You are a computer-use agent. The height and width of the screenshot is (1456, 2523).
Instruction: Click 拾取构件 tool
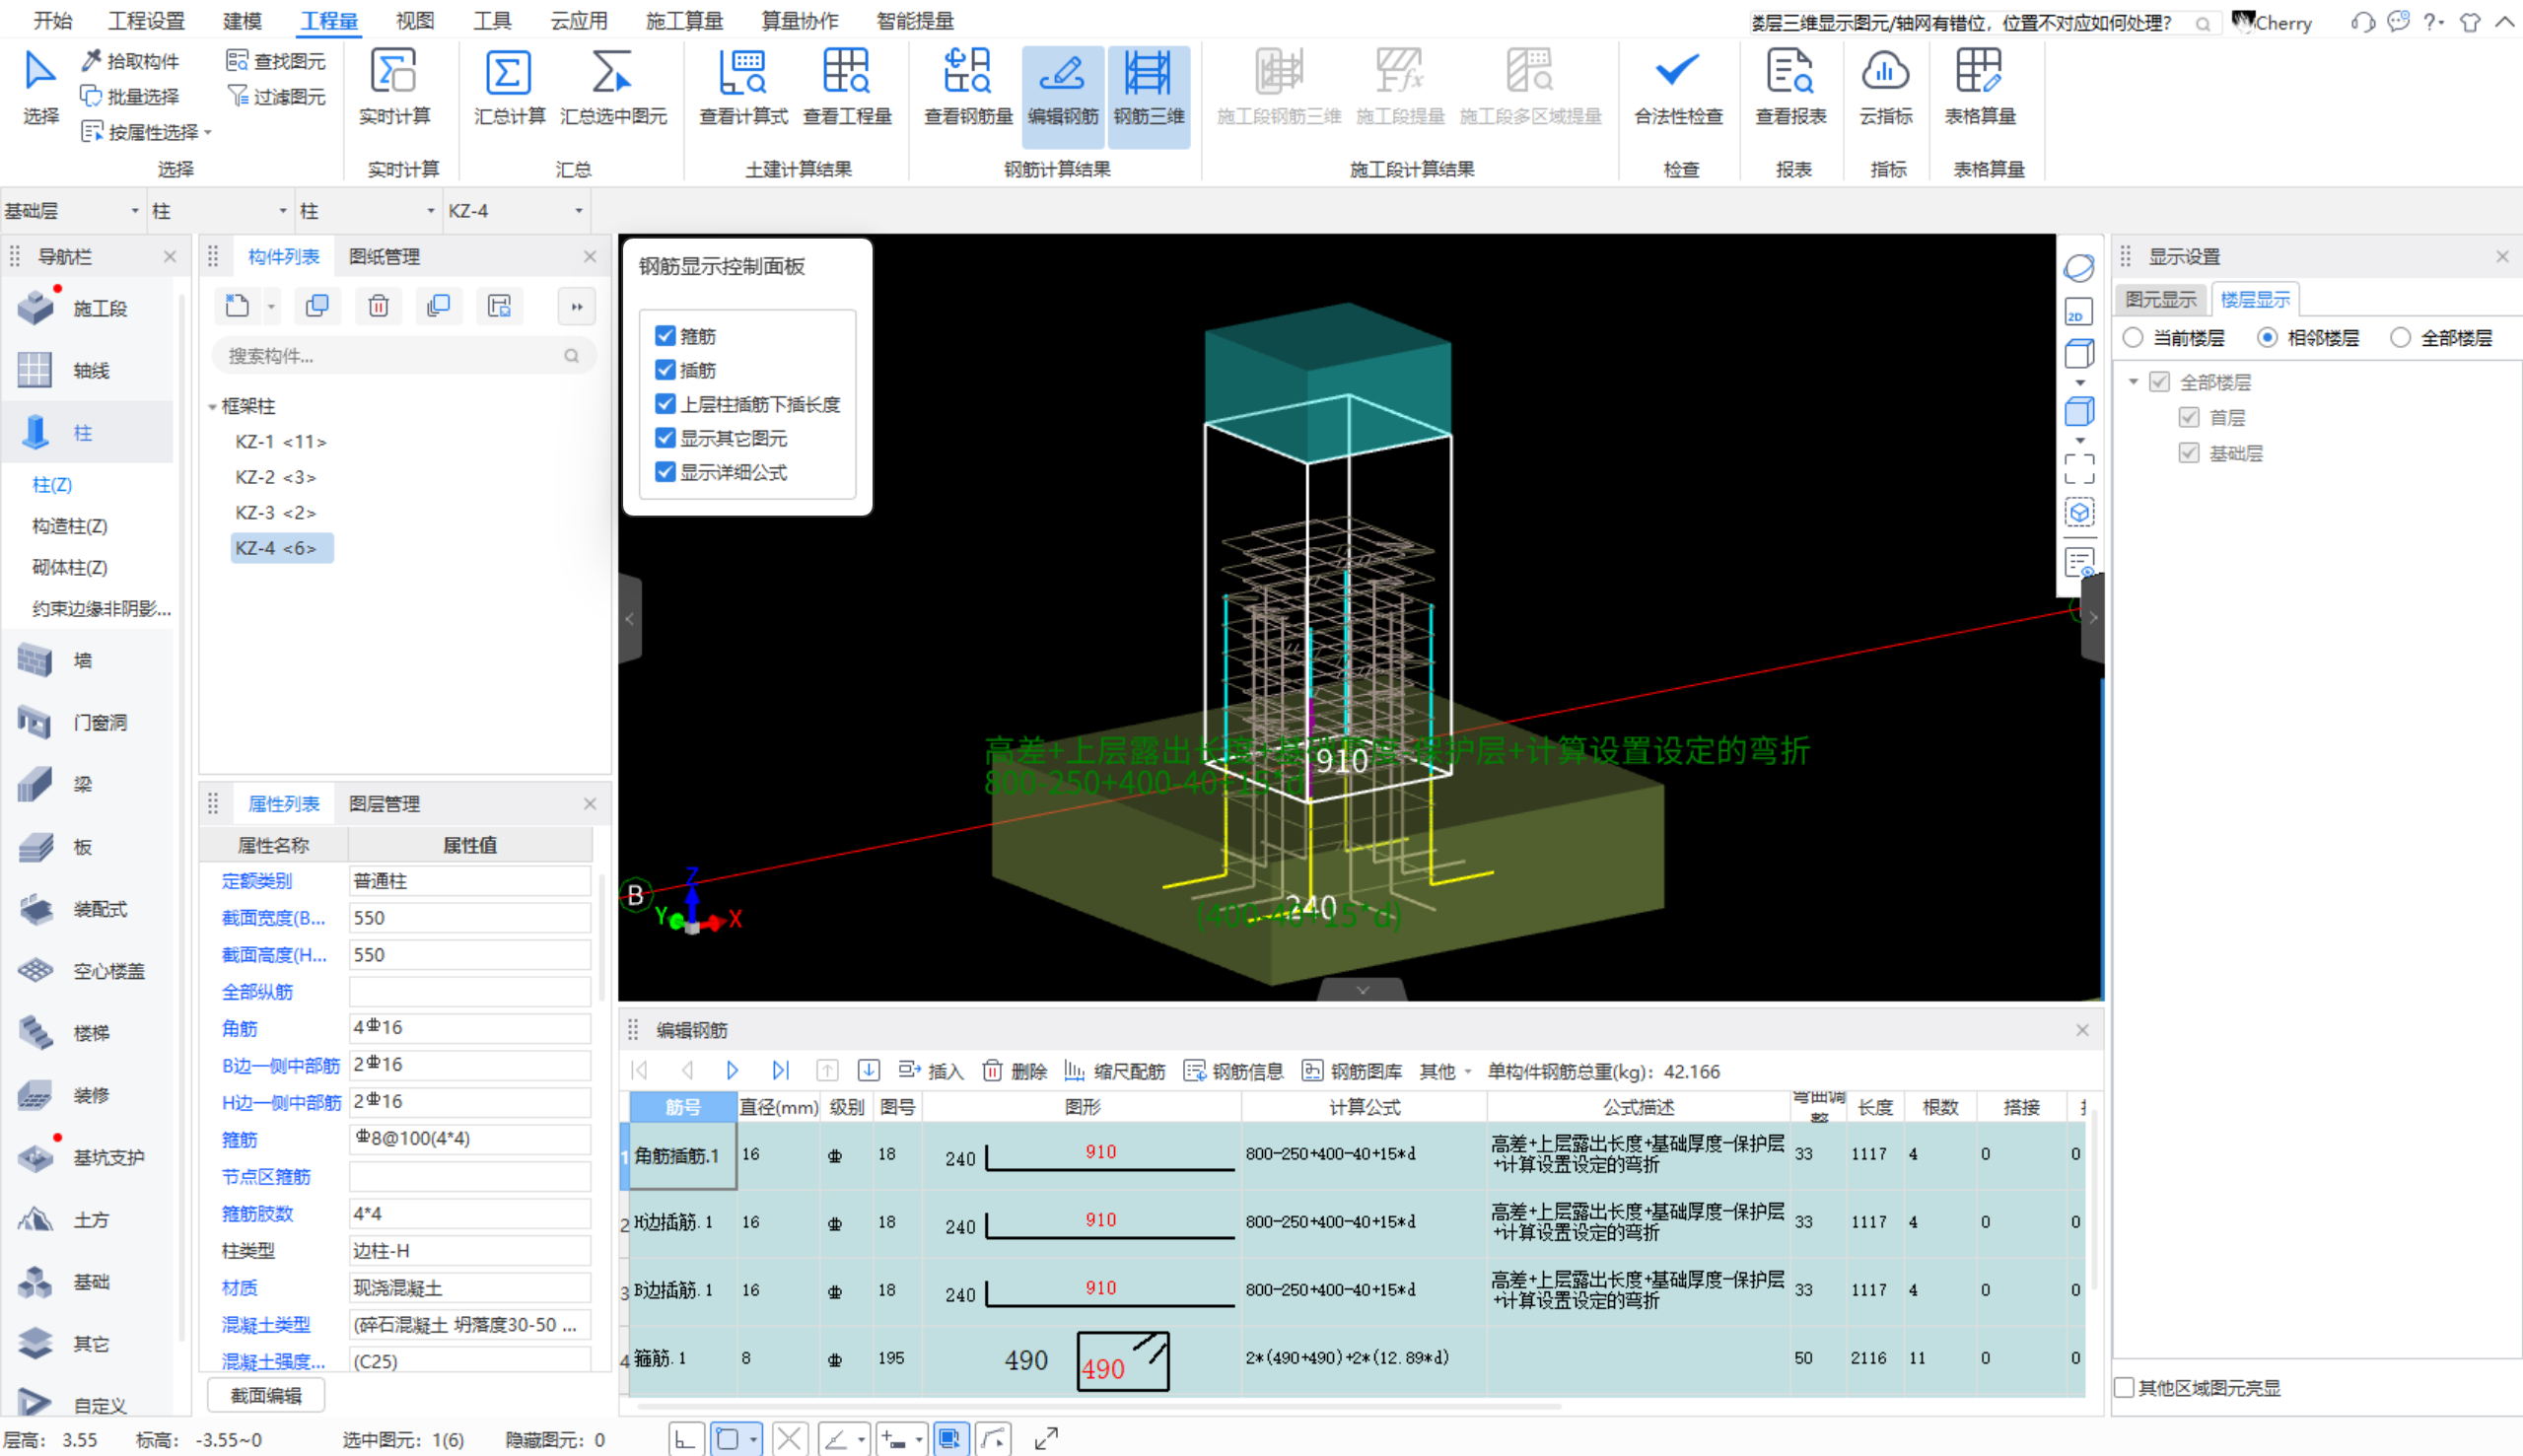click(130, 61)
